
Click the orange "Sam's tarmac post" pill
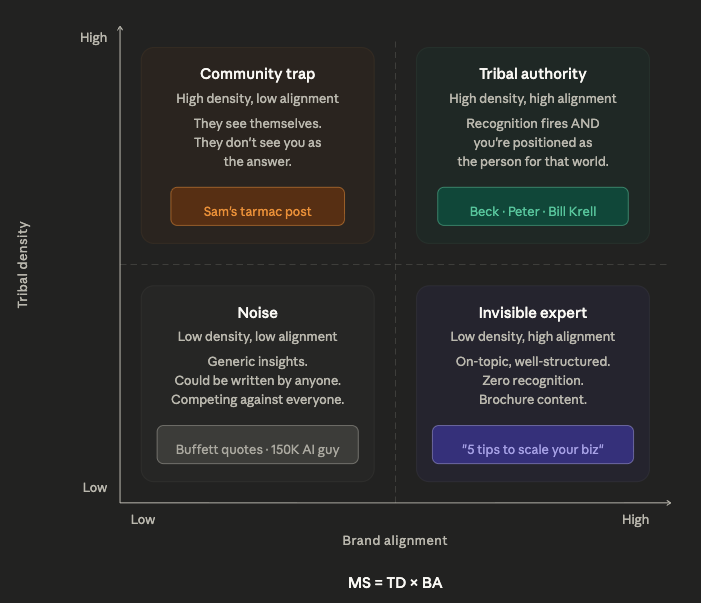257,211
